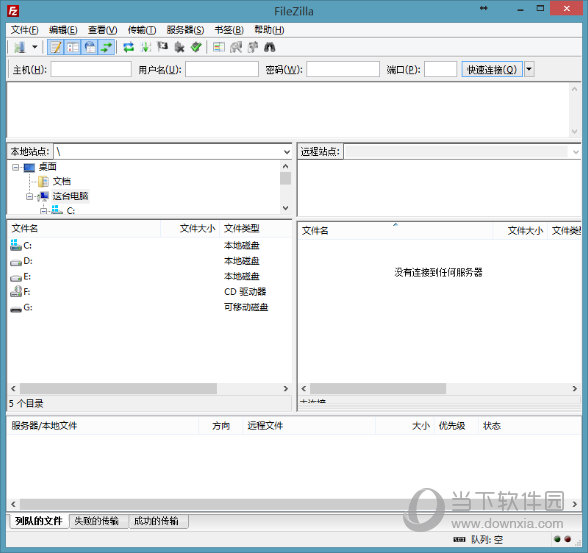Click the 主机(H) host input field
Image resolution: width=588 pixels, height=553 pixels.
pos(91,69)
